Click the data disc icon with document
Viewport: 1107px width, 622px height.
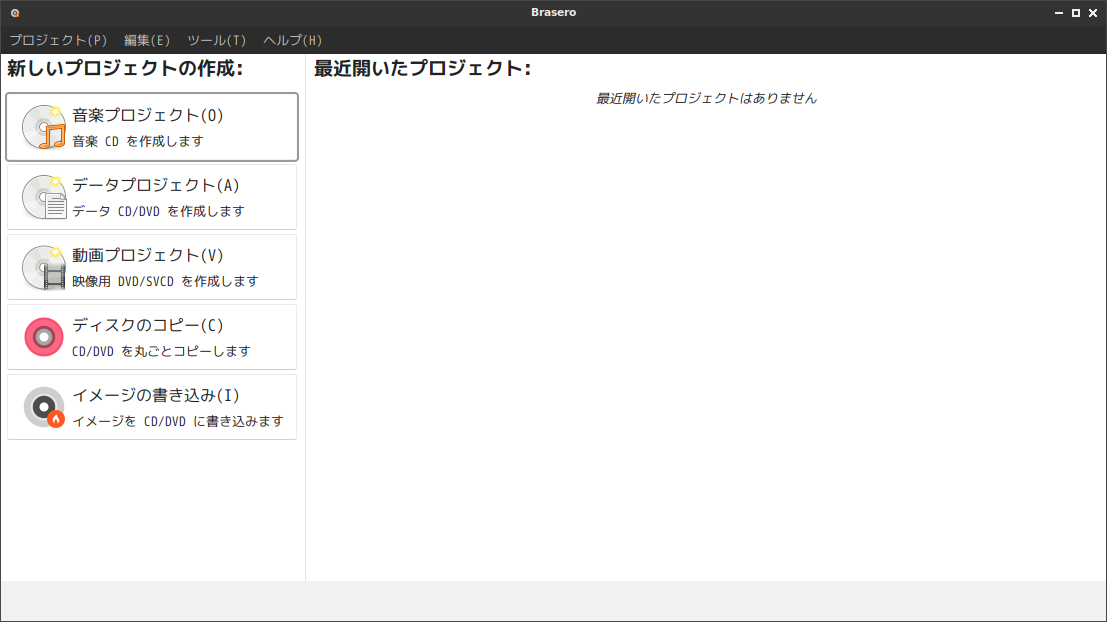coord(44,197)
